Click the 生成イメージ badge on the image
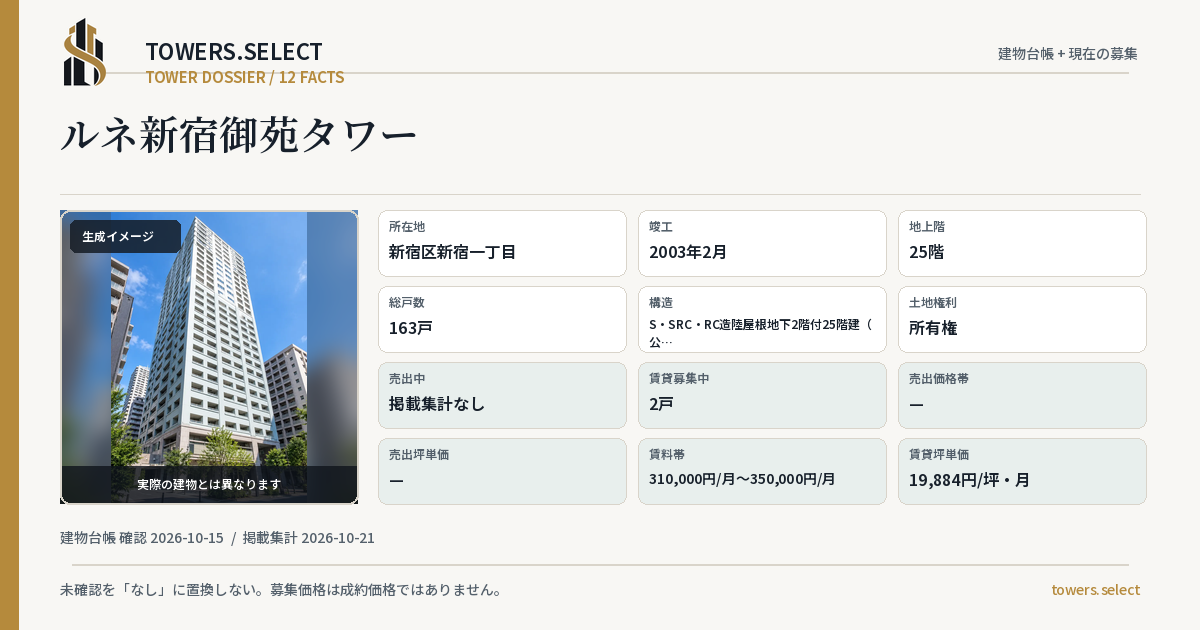The height and width of the screenshot is (630, 1200). click(x=125, y=237)
